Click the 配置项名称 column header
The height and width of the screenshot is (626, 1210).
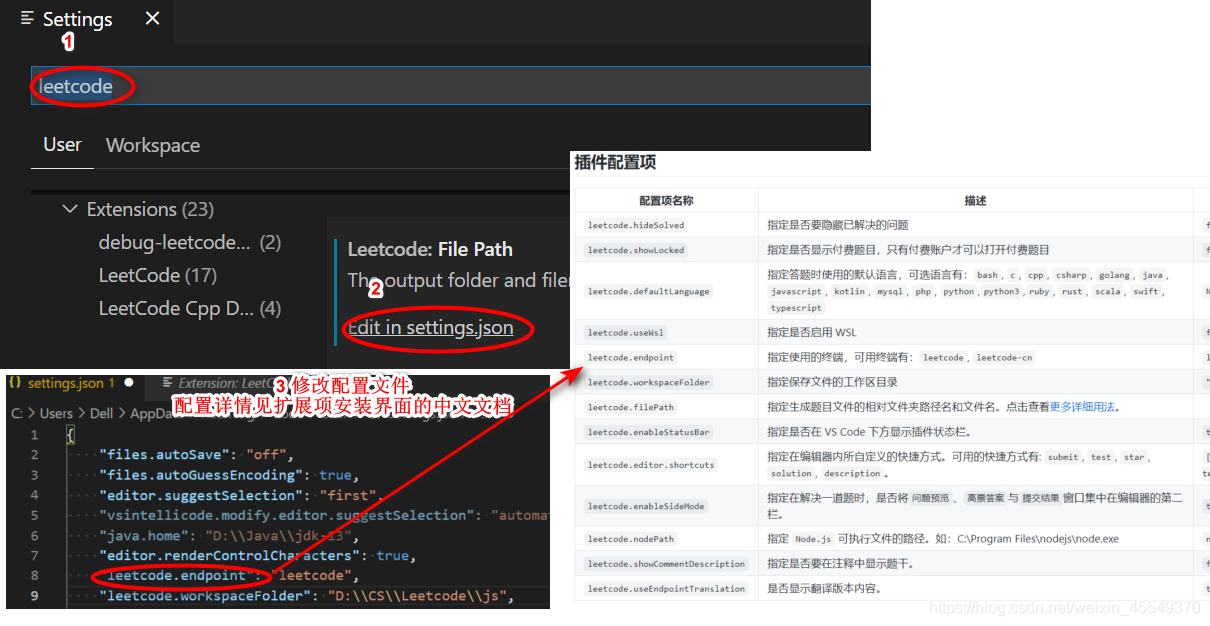pos(667,201)
